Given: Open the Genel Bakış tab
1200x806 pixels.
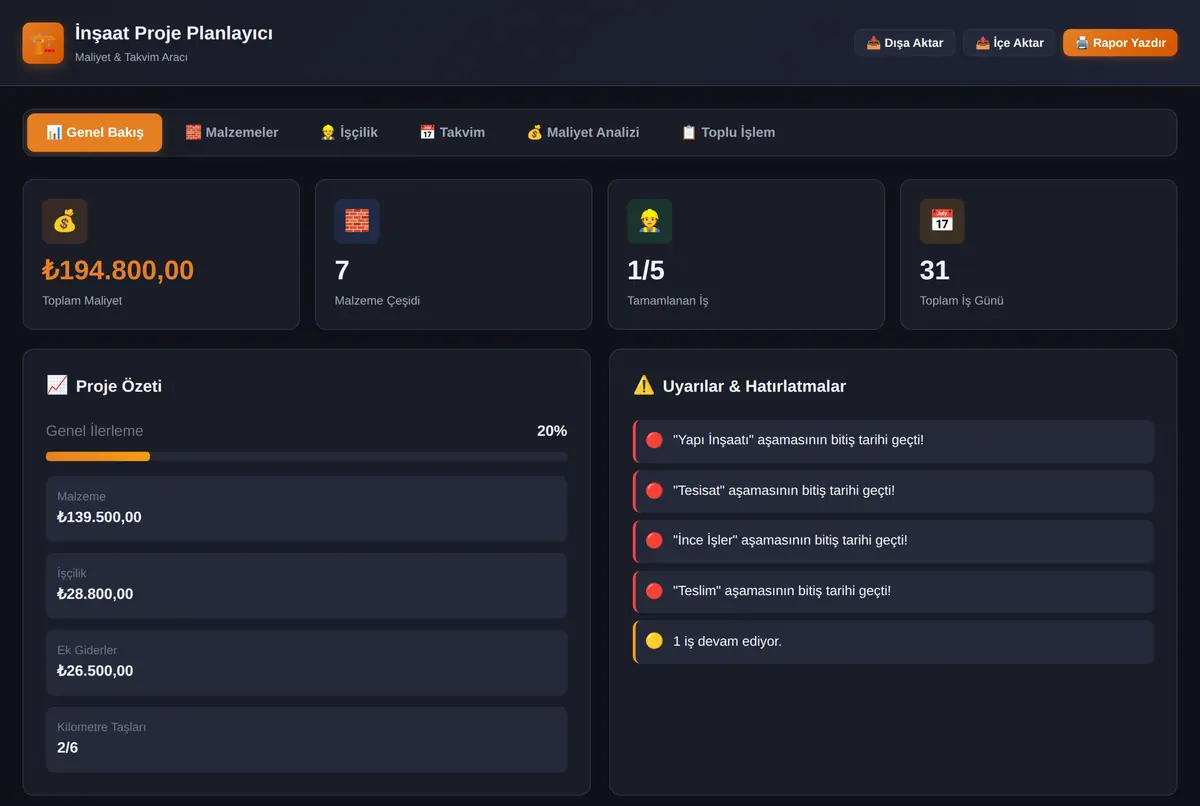Looking at the screenshot, I should 95,132.
